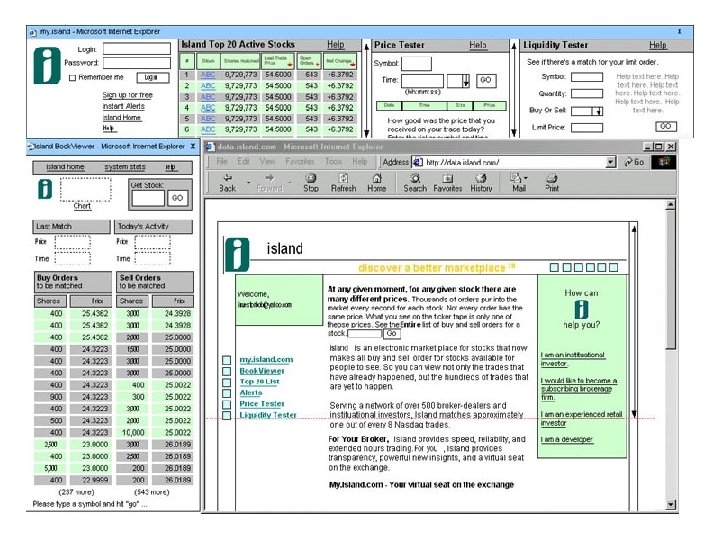Open Search from browser toolbar

click(415, 178)
